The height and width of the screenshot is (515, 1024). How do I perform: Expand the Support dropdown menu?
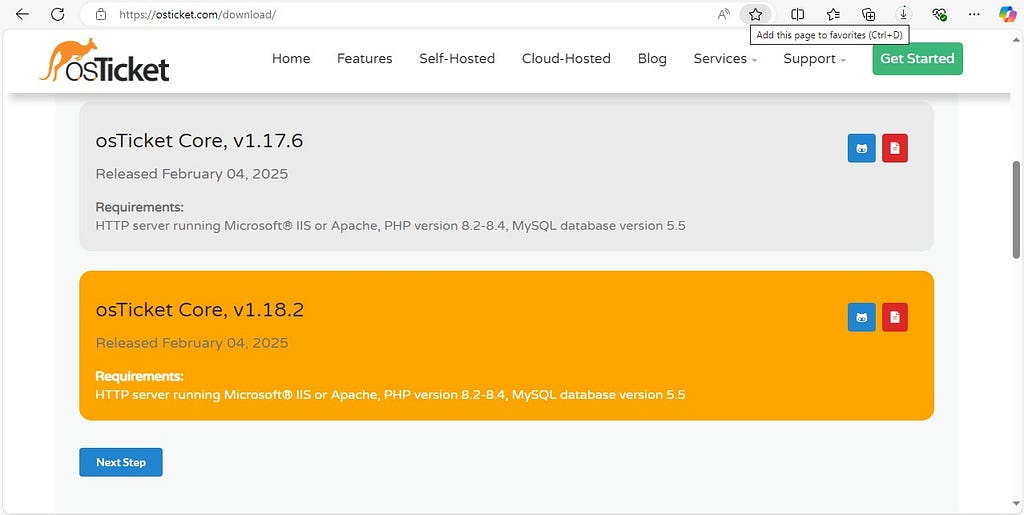click(x=814, y=59)
